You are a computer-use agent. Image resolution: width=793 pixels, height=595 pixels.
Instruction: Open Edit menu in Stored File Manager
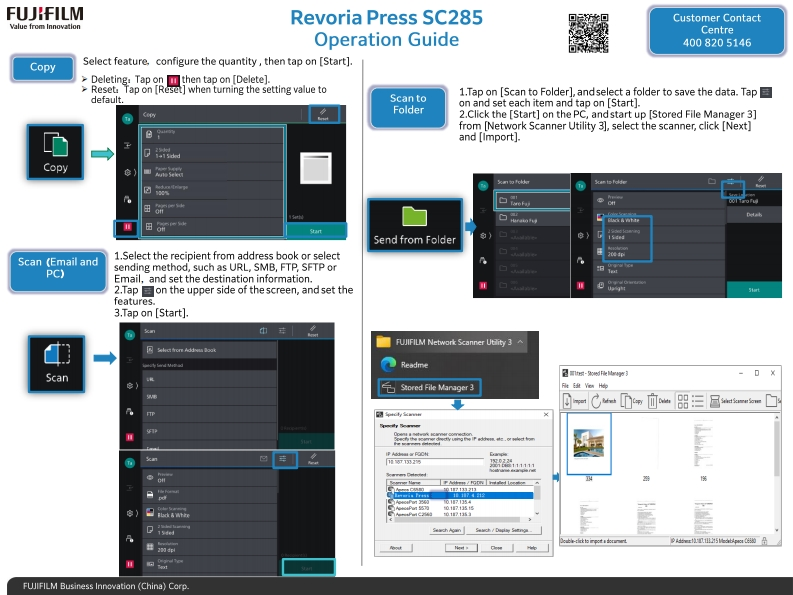point(577,386)
